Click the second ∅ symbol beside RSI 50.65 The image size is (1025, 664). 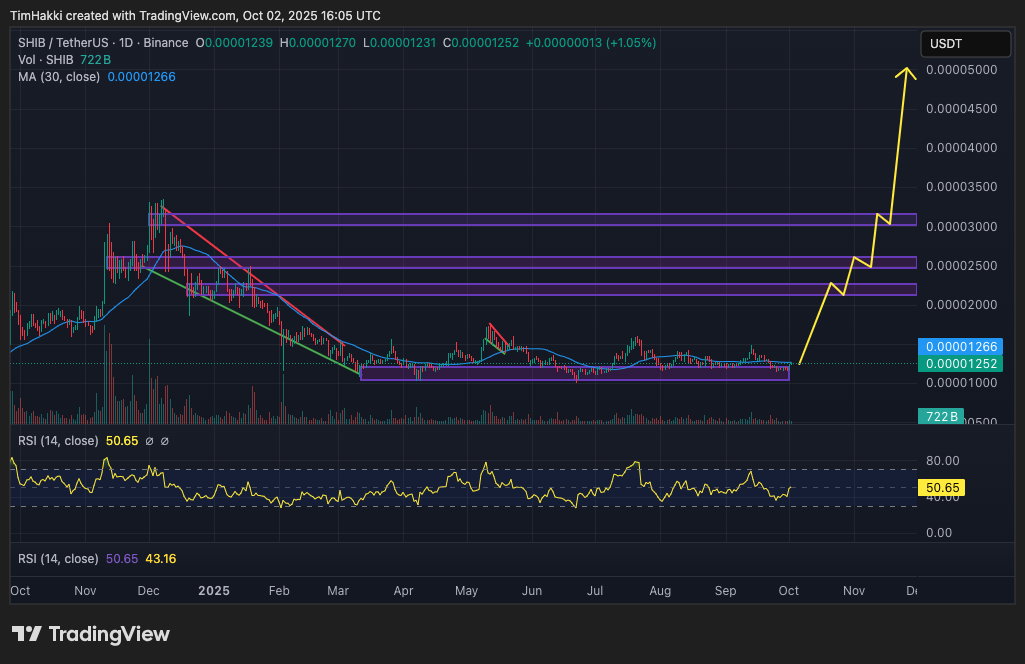coord(165,441)
